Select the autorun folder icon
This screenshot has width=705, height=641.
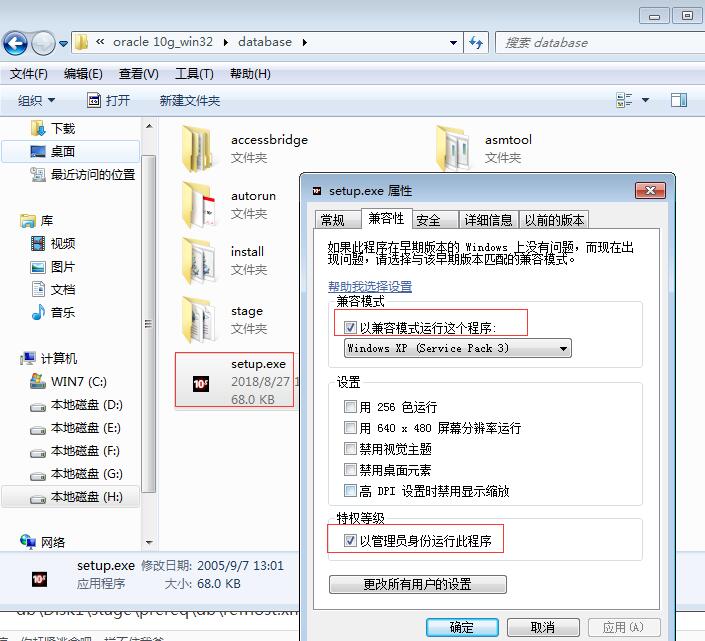click(198, 205)
